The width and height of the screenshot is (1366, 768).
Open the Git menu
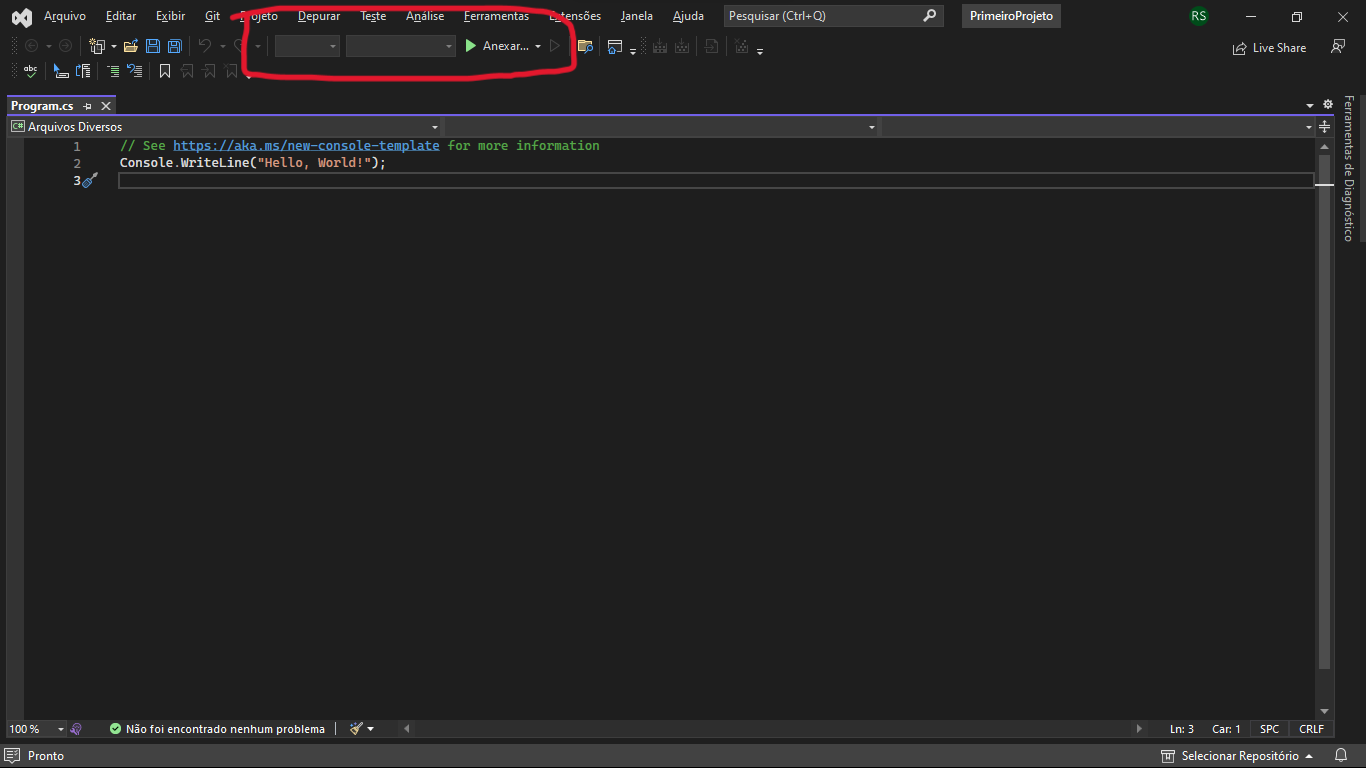point(212,16)
